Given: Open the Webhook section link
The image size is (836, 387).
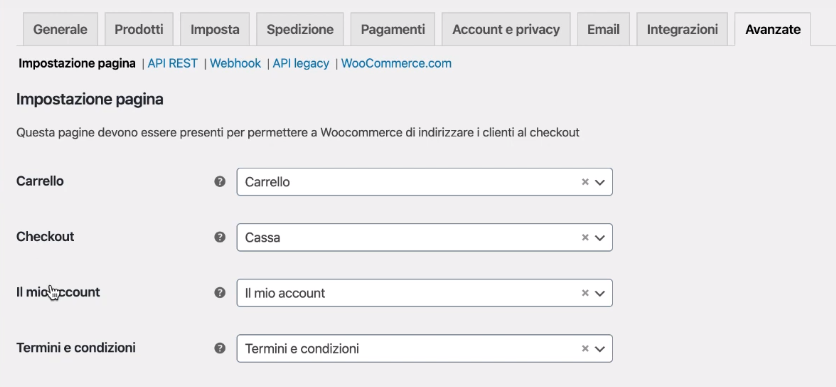Looking at the screenshot, I should coord(235,63).
